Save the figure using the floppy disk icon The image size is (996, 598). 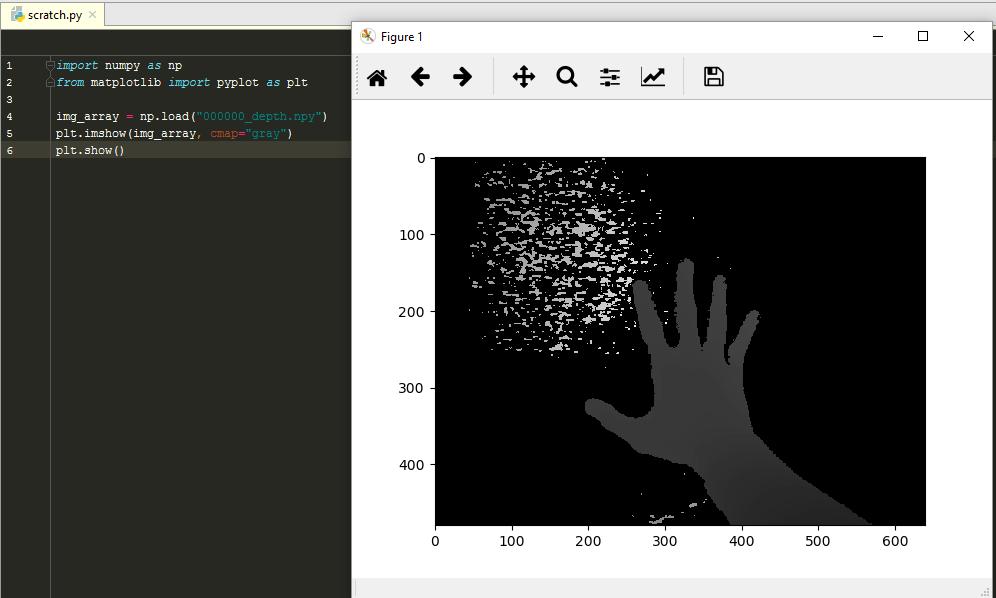(713, 77)
